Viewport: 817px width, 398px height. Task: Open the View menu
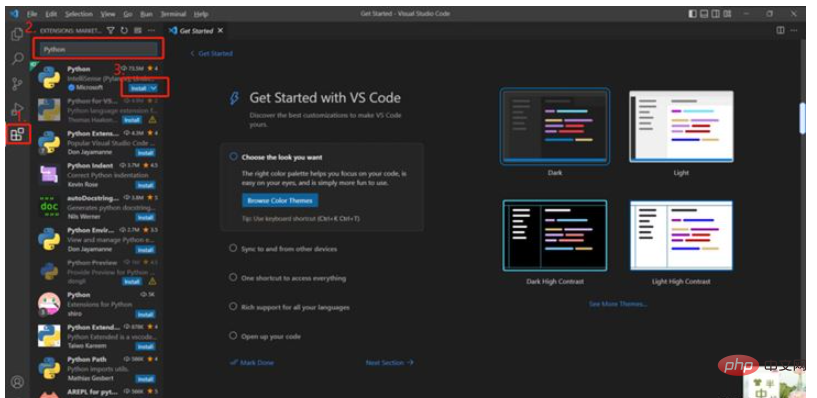pos(108,14)
